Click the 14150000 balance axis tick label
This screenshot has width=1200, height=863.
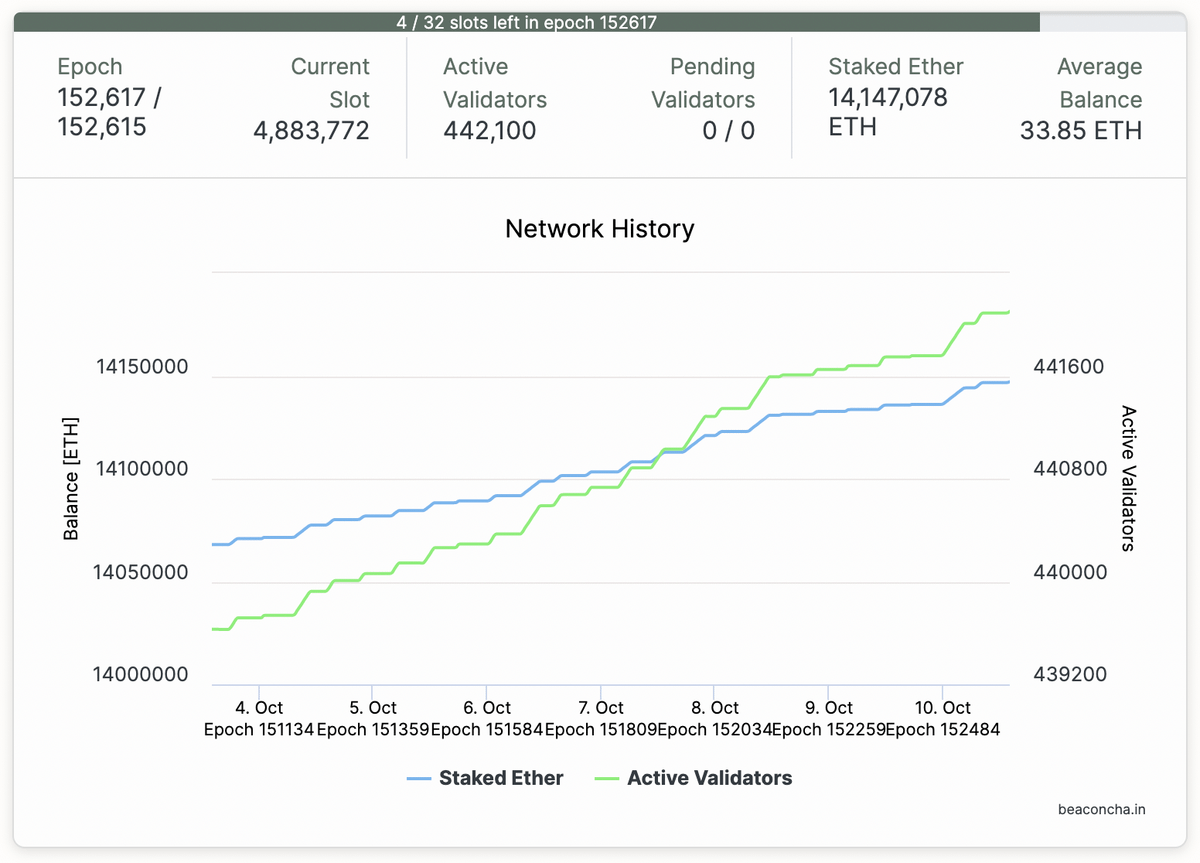click(141, 367)
